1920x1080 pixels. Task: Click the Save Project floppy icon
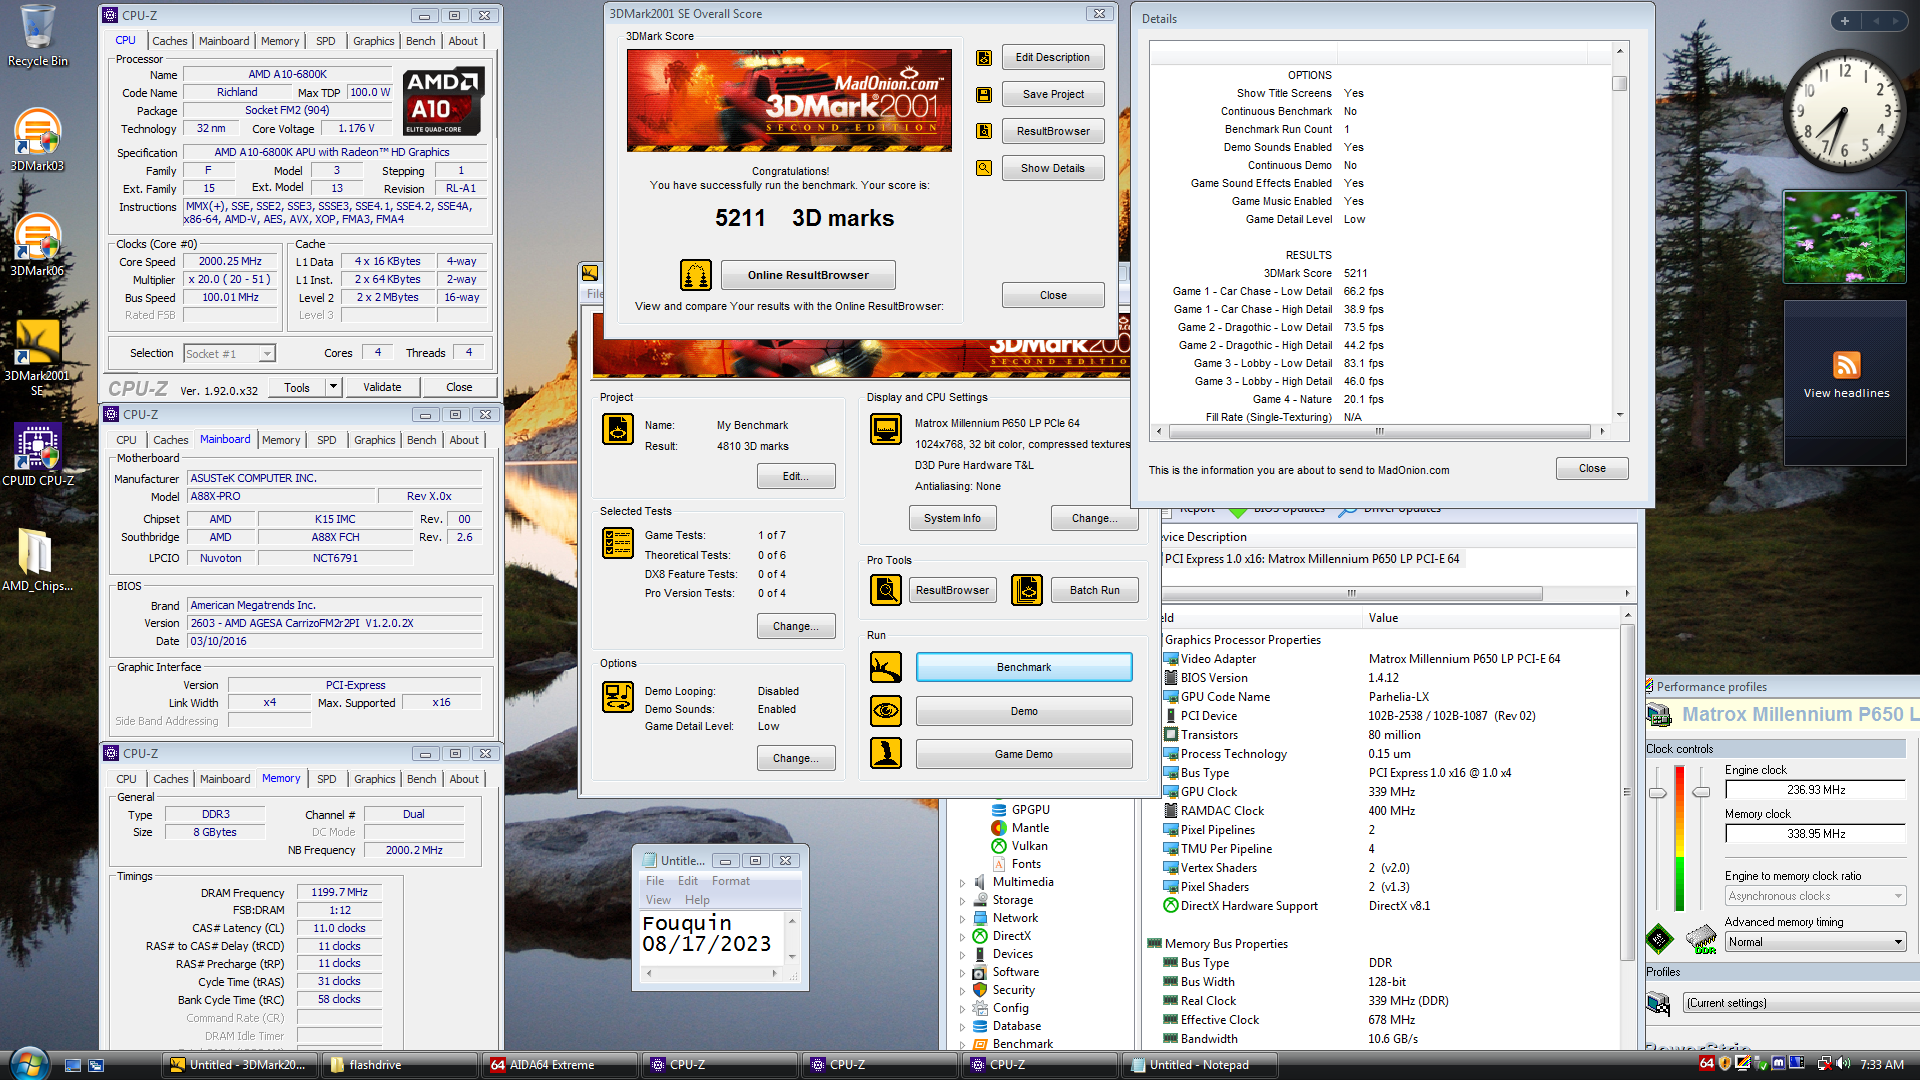tap(984, 95)
